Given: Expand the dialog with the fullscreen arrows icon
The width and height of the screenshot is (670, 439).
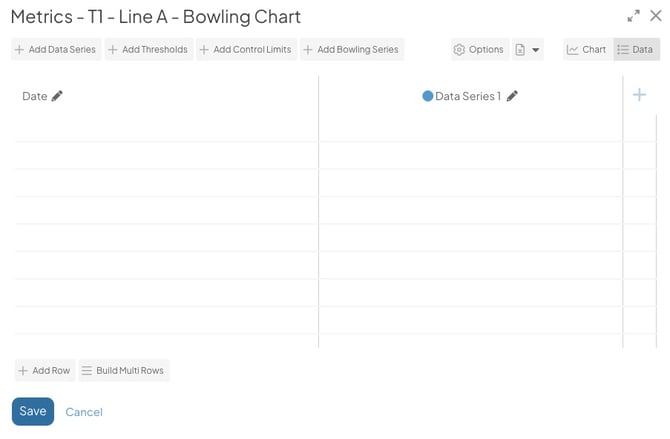Looking at the screenshot, I should pos(634,16).
